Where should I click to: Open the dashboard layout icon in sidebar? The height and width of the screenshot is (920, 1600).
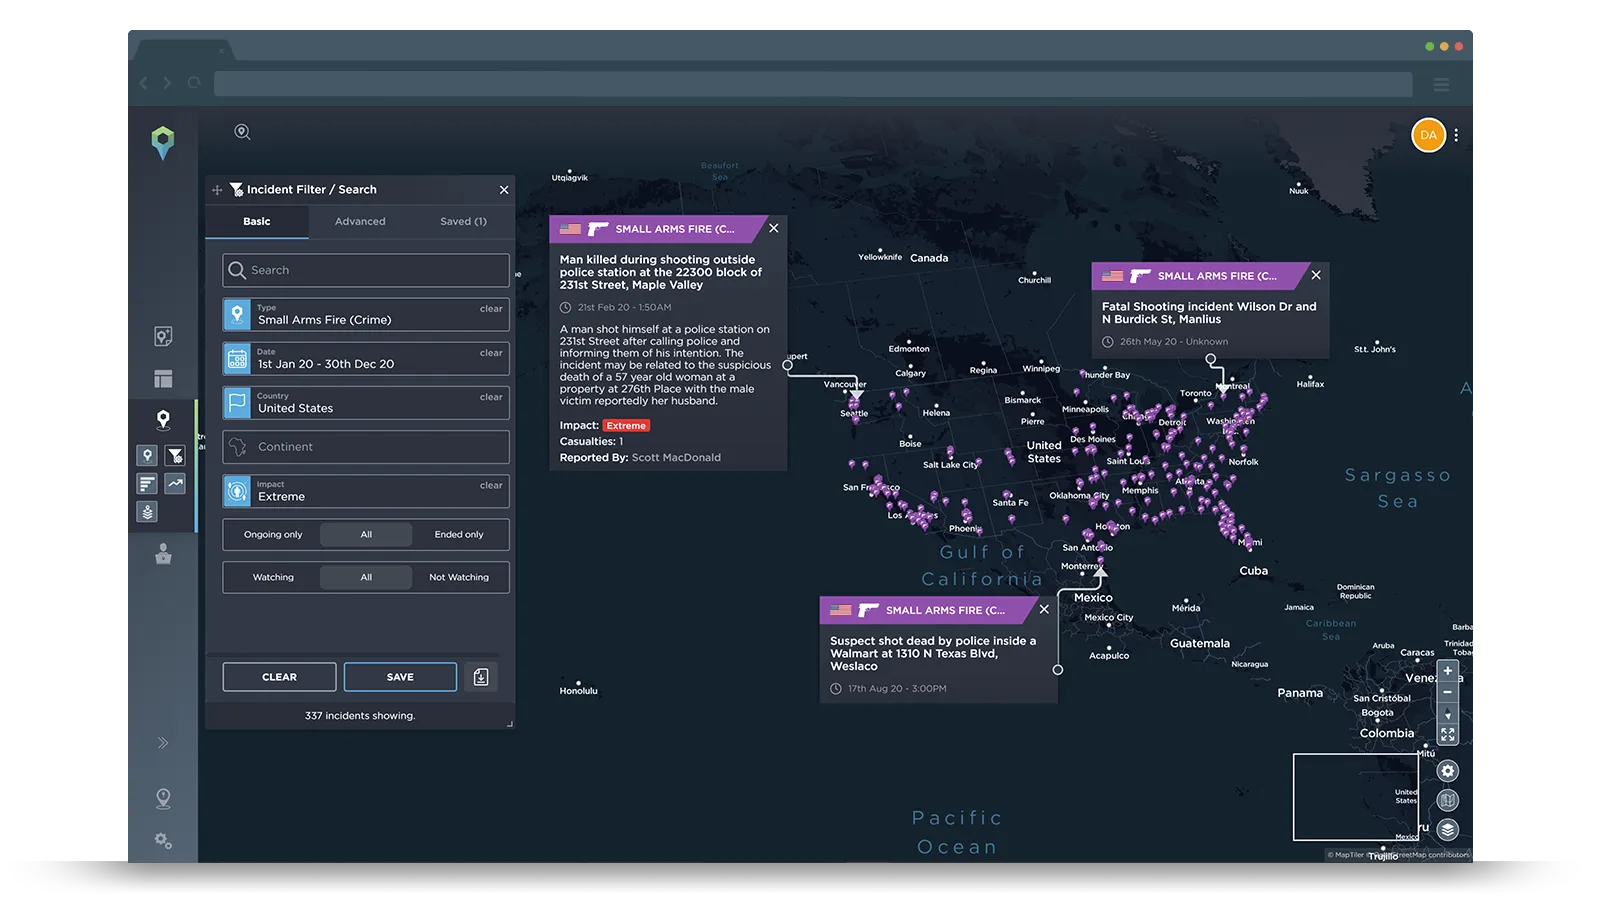coord(163,379)
